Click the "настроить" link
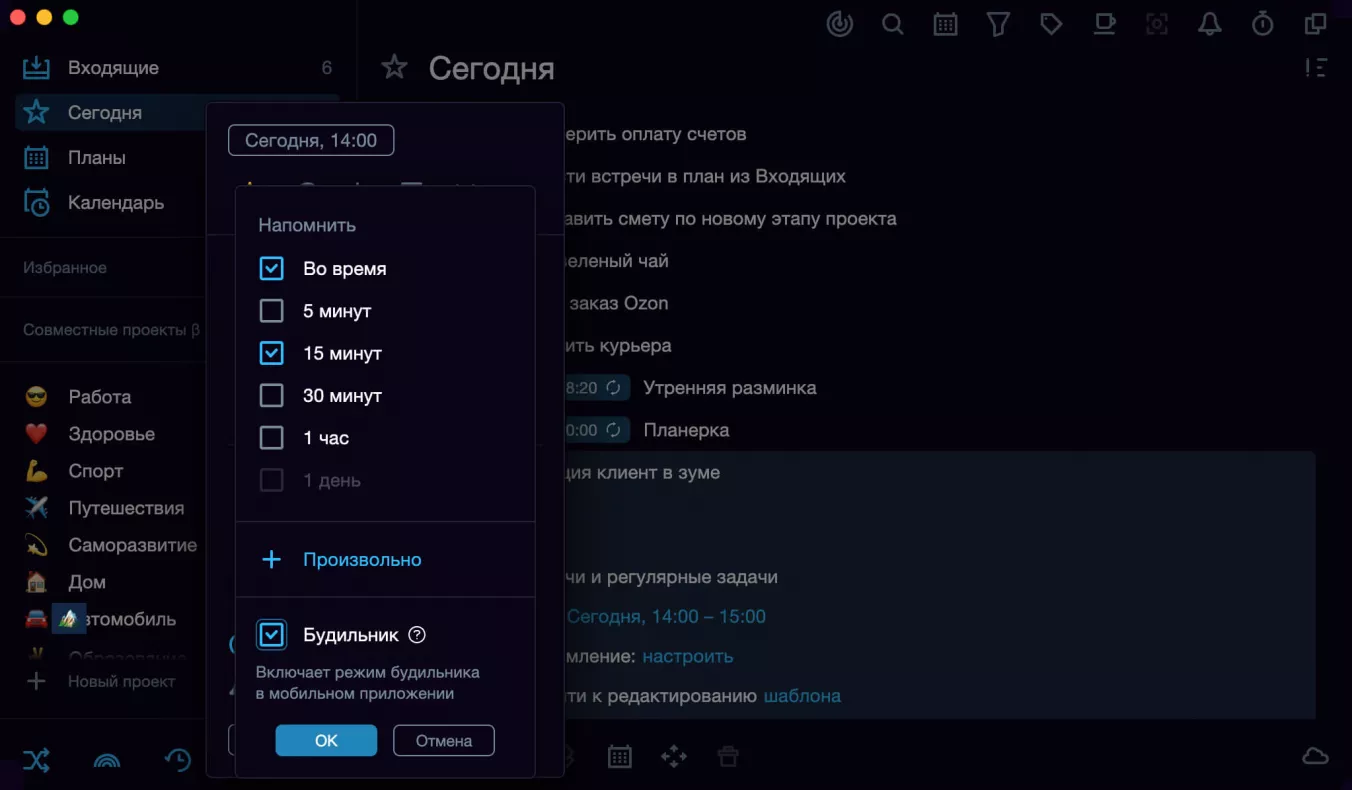This screenshot has height=790, width=1352. click(688, 657)
